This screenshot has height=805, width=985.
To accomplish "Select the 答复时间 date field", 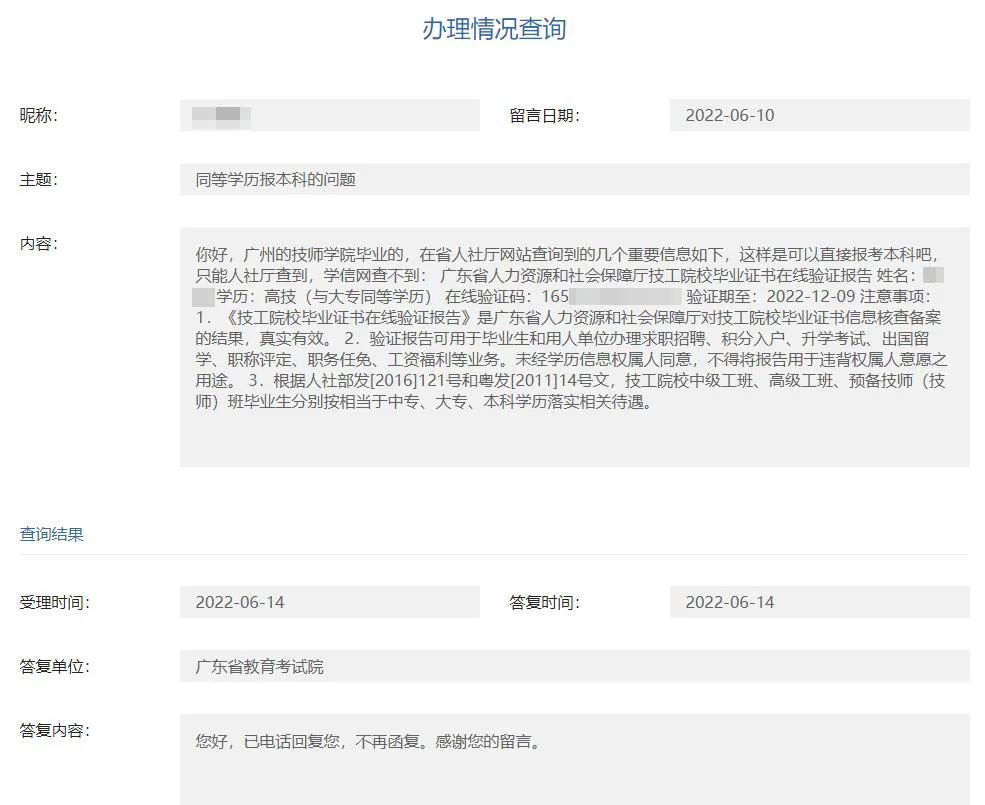I will click(x=818, y=602).
